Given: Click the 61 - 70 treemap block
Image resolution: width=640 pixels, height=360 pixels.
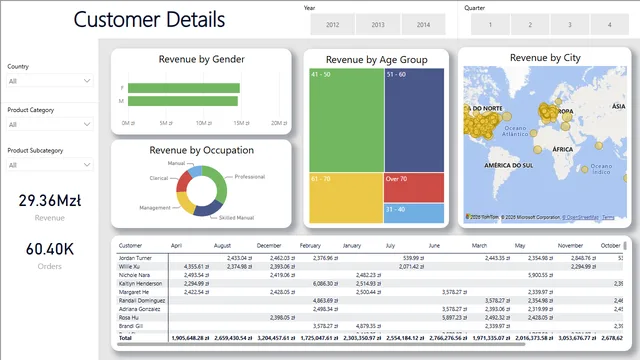Looking at the screenshot, I should [x=346, y=198].
